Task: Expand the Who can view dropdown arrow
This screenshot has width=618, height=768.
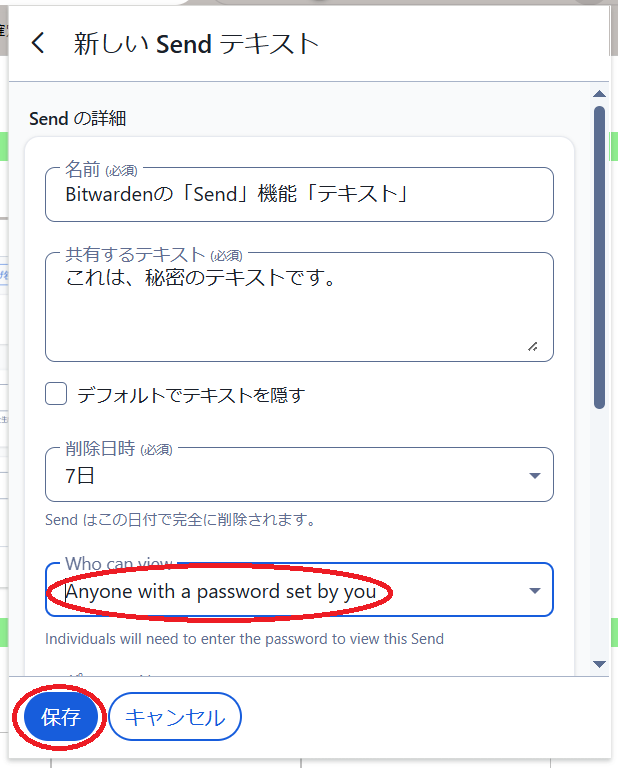Action: coord(534,591)
